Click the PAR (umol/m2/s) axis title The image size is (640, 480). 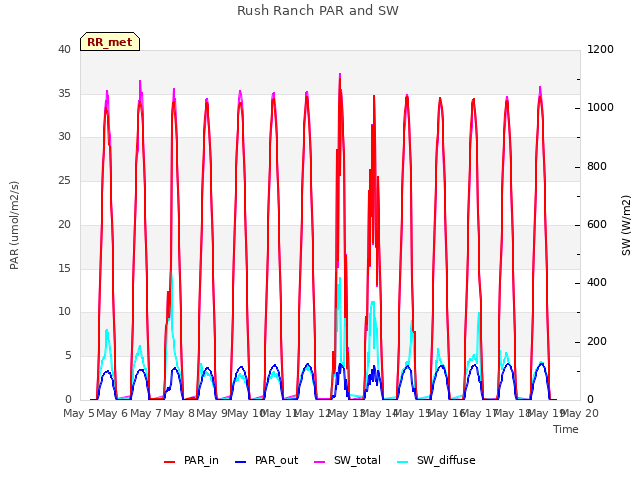(14, 225)
